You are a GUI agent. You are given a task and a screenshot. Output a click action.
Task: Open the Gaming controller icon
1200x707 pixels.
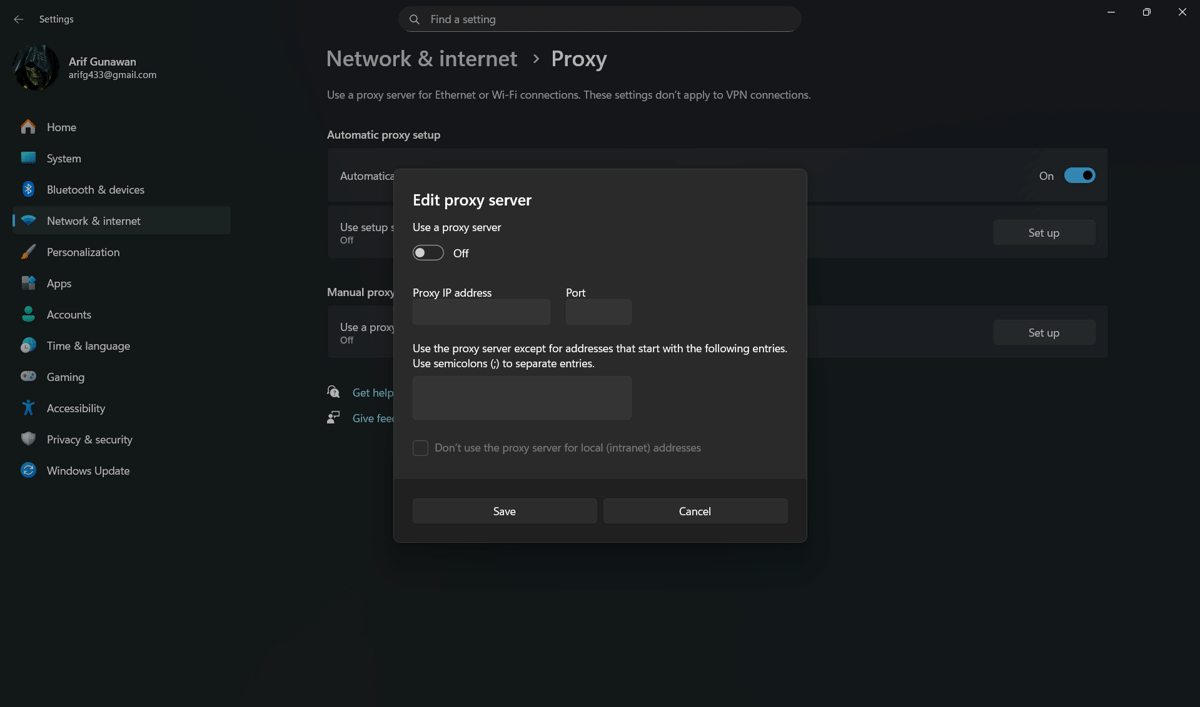[28, 377]
